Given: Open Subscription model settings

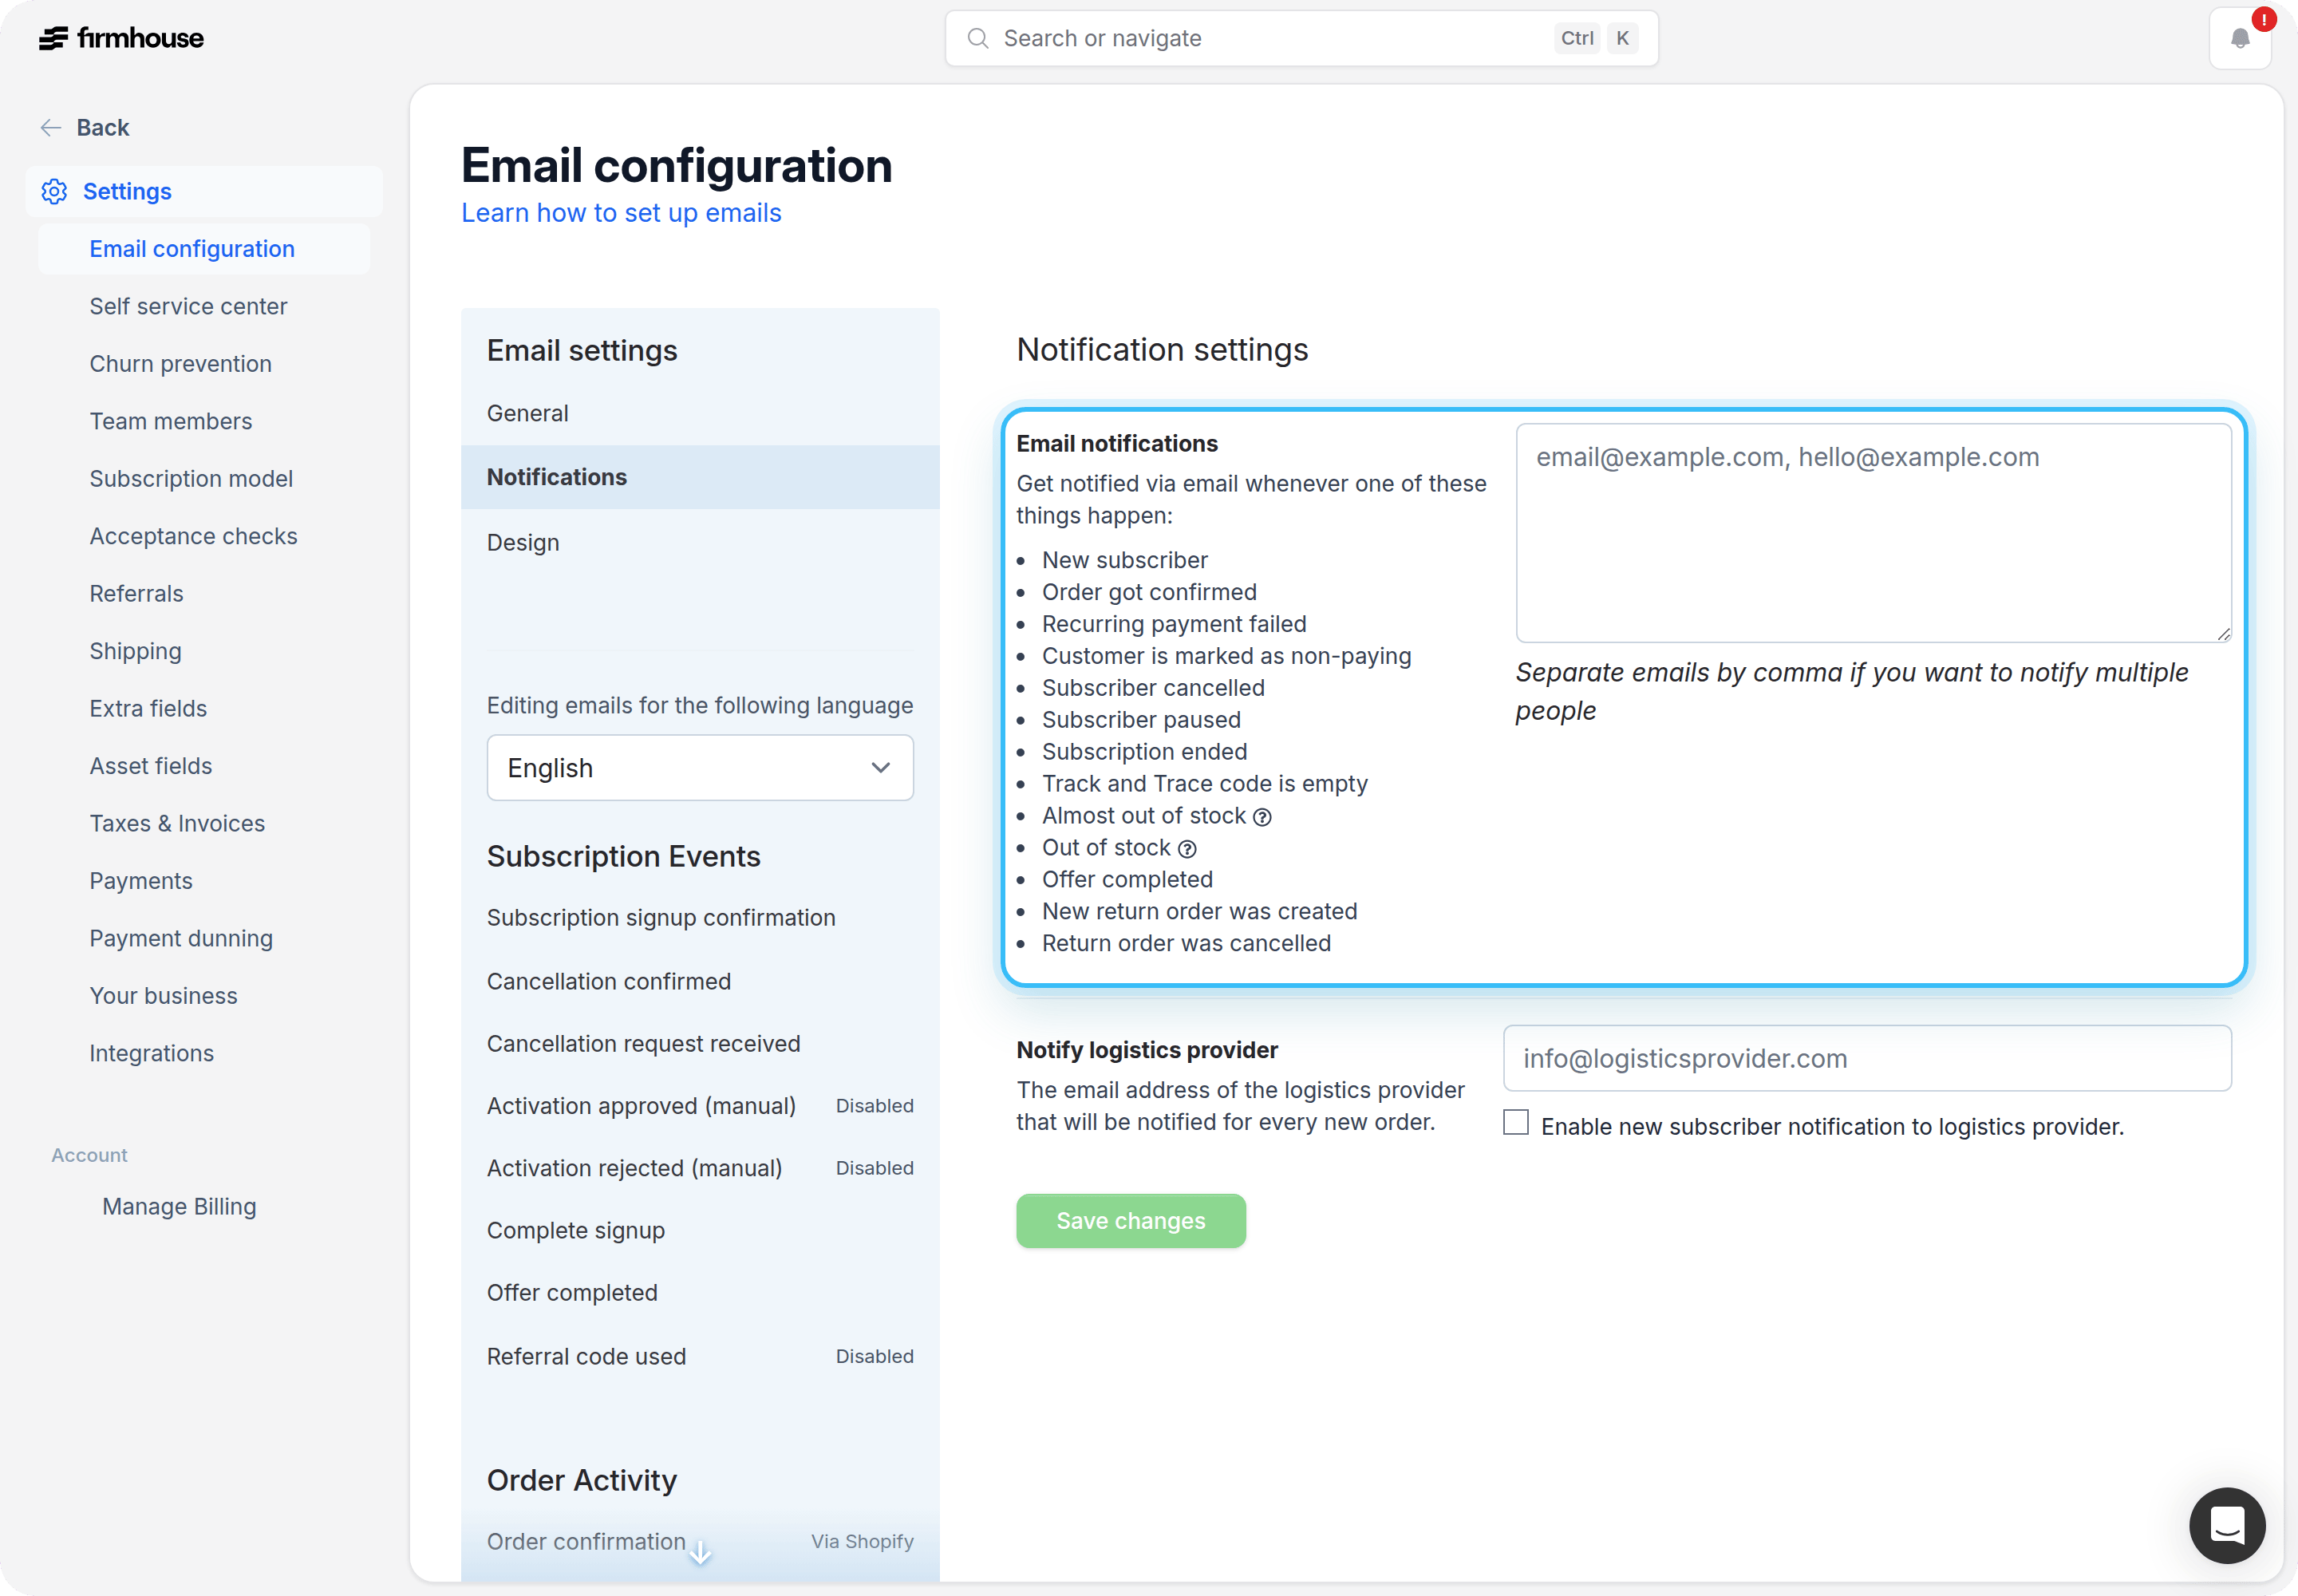Looking at the screenshot, I should (191, 479).
